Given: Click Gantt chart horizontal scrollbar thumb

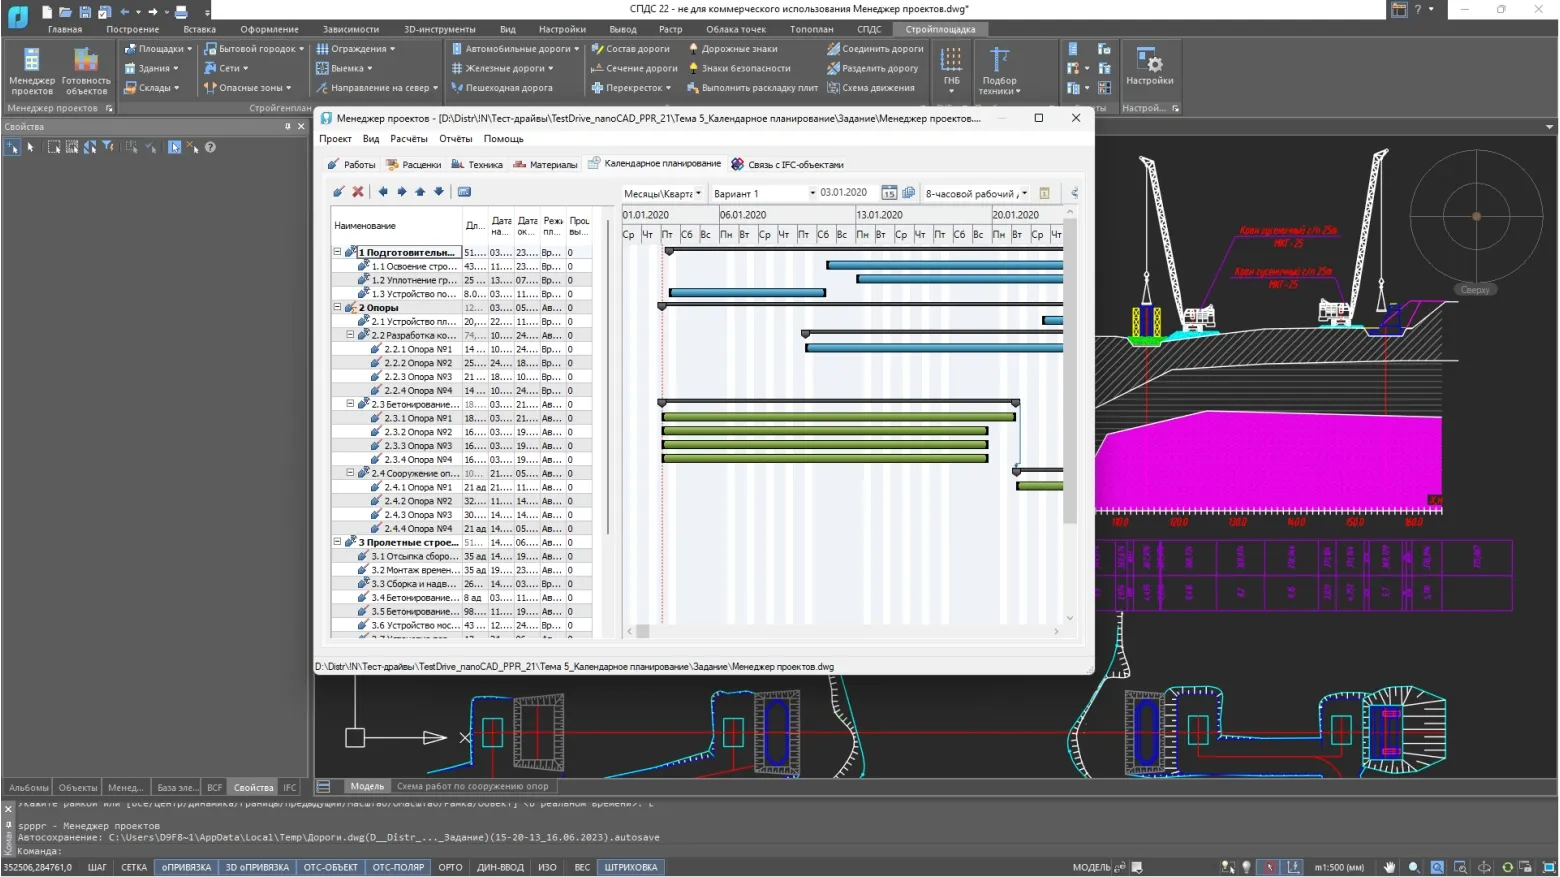Looking at the screenshot, I should click(x=643, y=631).
